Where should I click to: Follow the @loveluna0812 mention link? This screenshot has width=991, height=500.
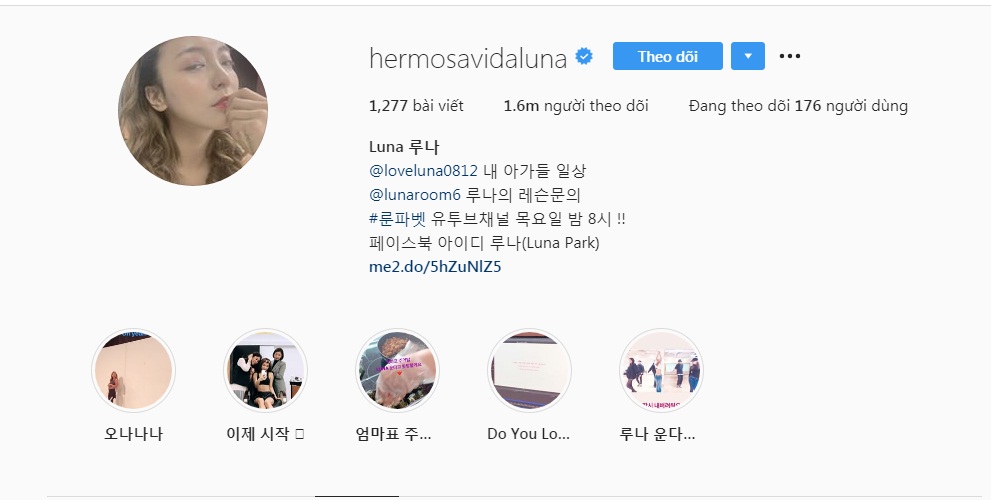point(423,171)
